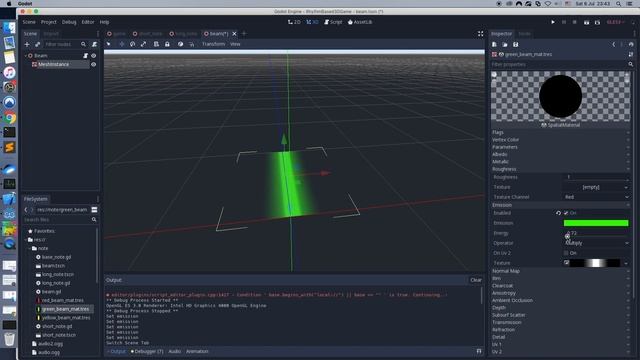Switch to Script workspace
The width and height of the screenshot is (640, 360).
point(333,22)
